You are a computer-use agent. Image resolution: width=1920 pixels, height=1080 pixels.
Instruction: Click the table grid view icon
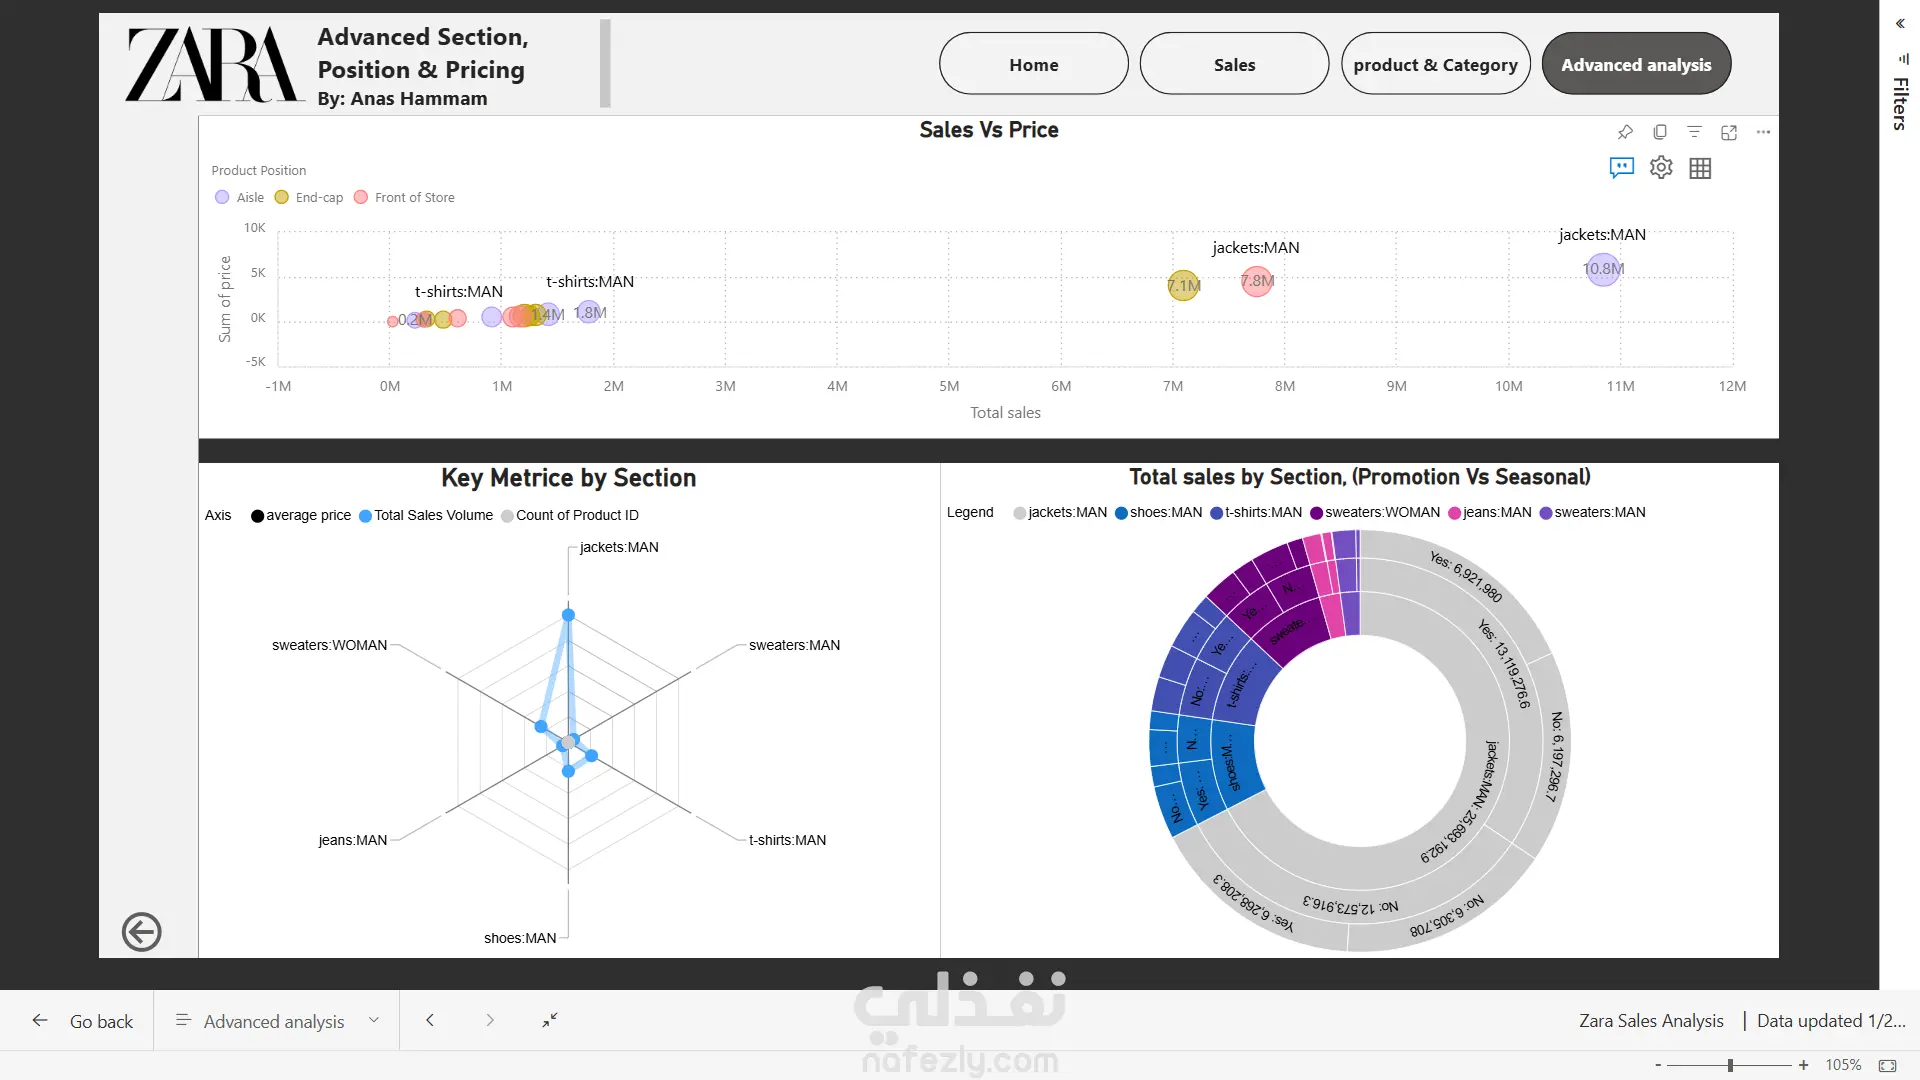[x=1700, y=168]
